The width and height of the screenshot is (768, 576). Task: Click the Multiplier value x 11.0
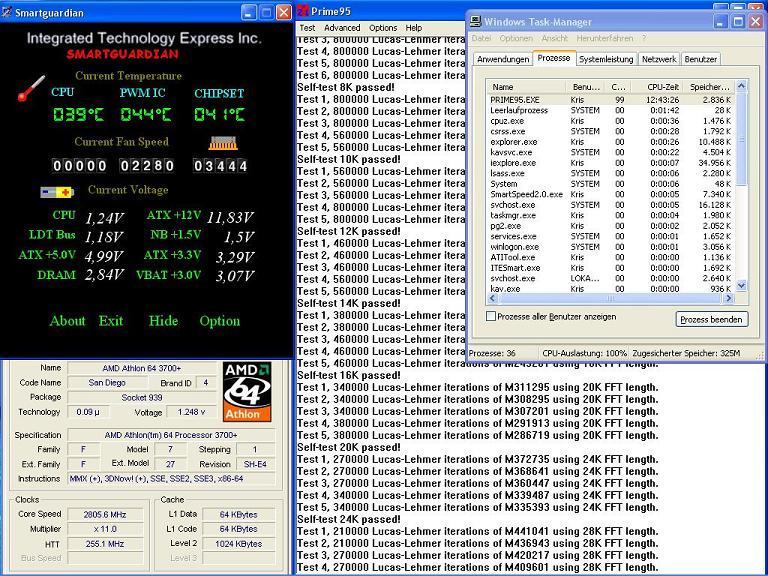105,529
